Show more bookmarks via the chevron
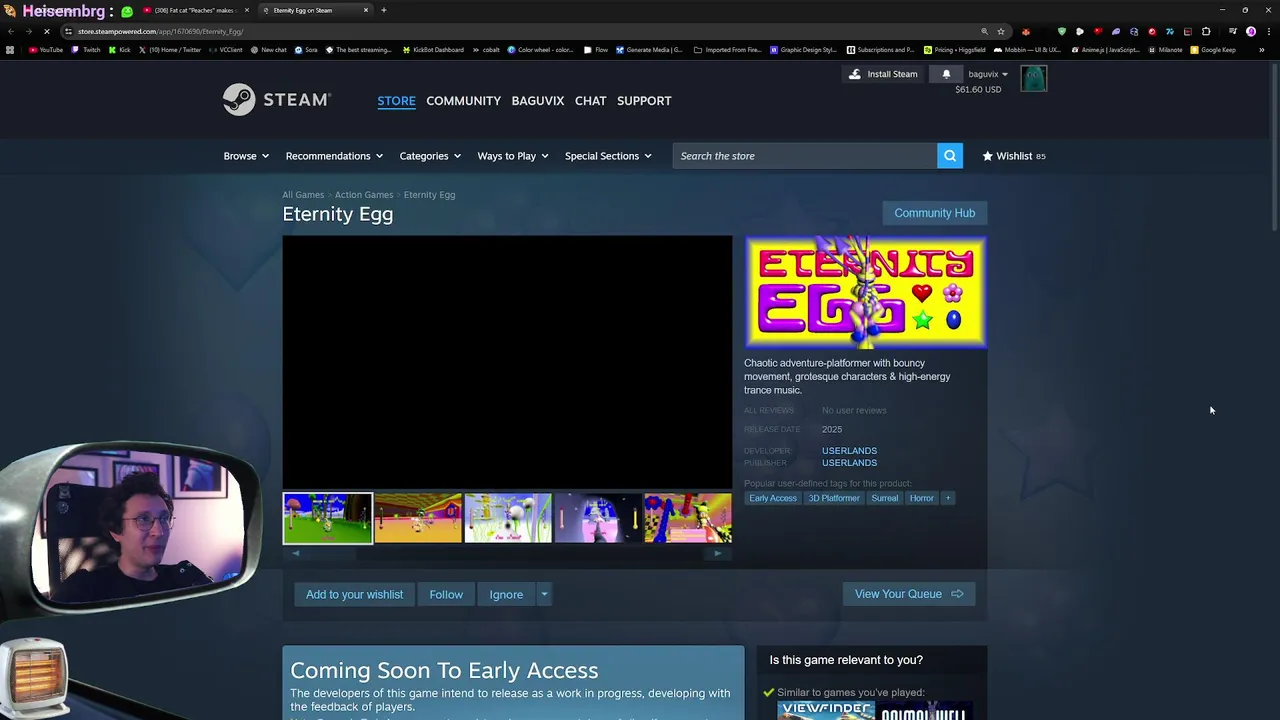 point(1261,50)
